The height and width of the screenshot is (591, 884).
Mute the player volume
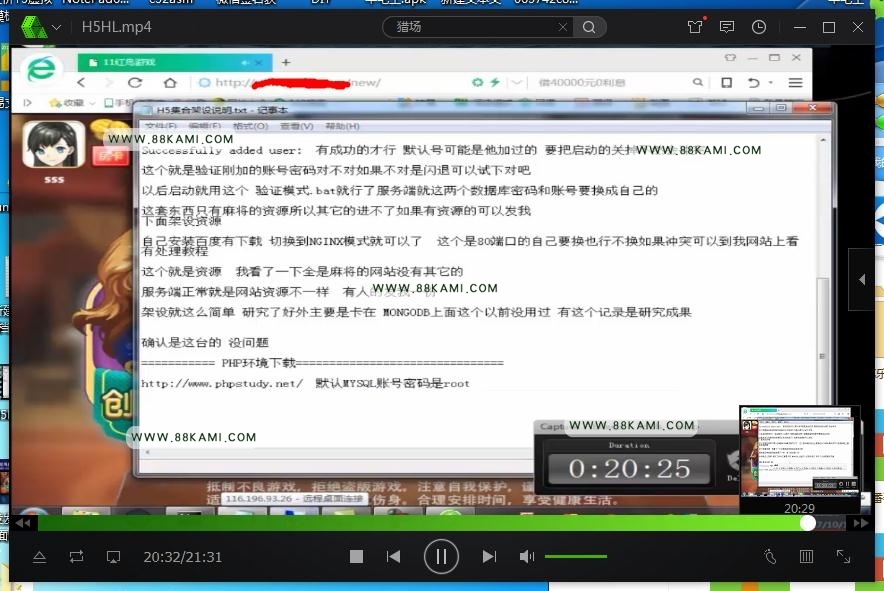[x=527, y=557]
